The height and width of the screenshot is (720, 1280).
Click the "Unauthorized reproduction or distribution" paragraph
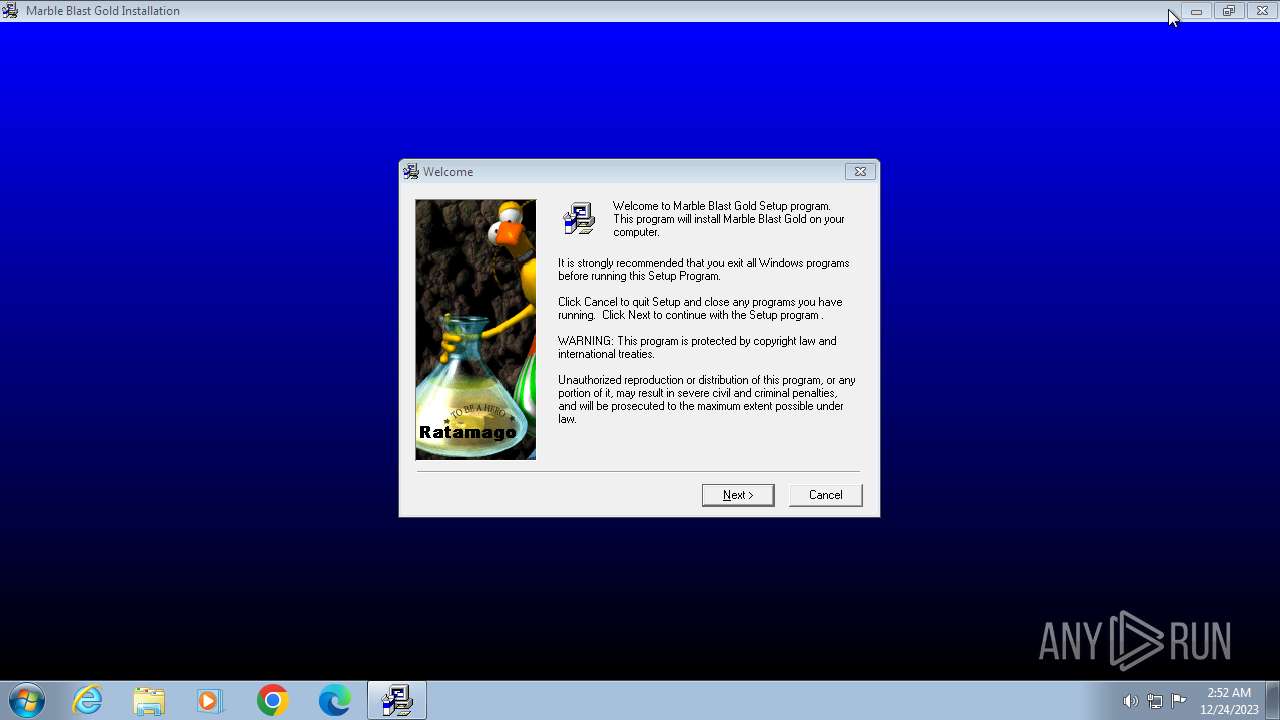(x=707, y=399)
